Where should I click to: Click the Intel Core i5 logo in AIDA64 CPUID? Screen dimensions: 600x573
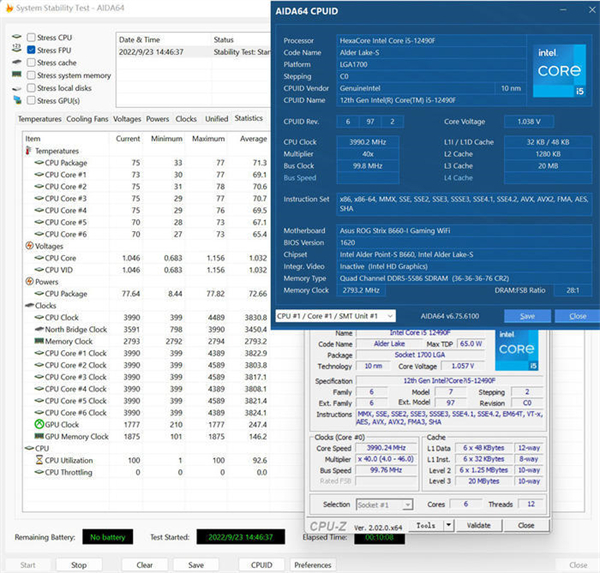click(559, 71)
